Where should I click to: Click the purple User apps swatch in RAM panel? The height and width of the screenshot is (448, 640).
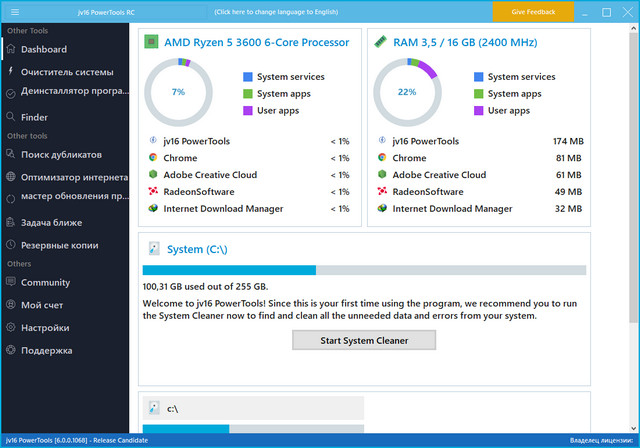click(x=477, y=110)
